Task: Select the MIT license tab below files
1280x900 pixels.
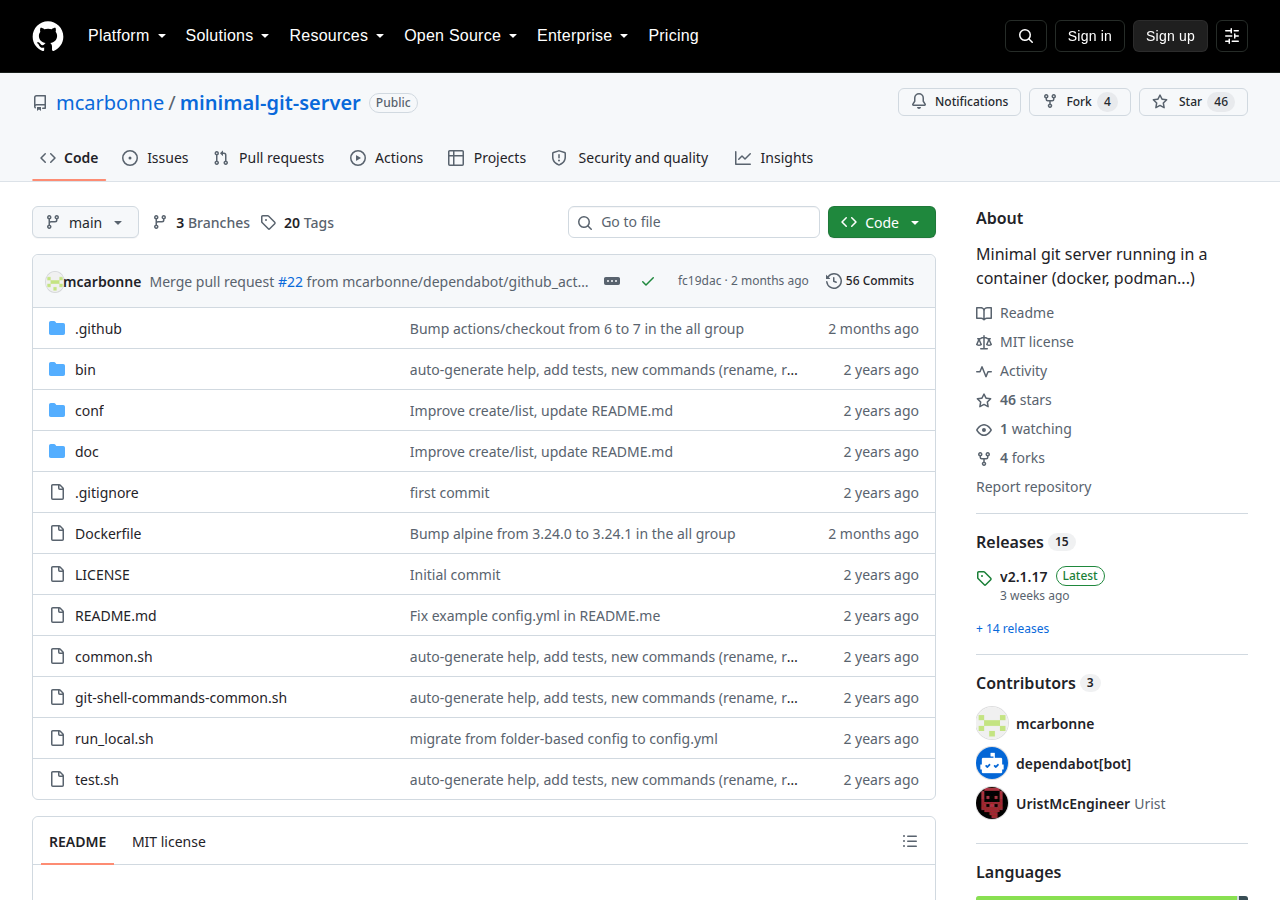Action: click(x=169, y=842)
